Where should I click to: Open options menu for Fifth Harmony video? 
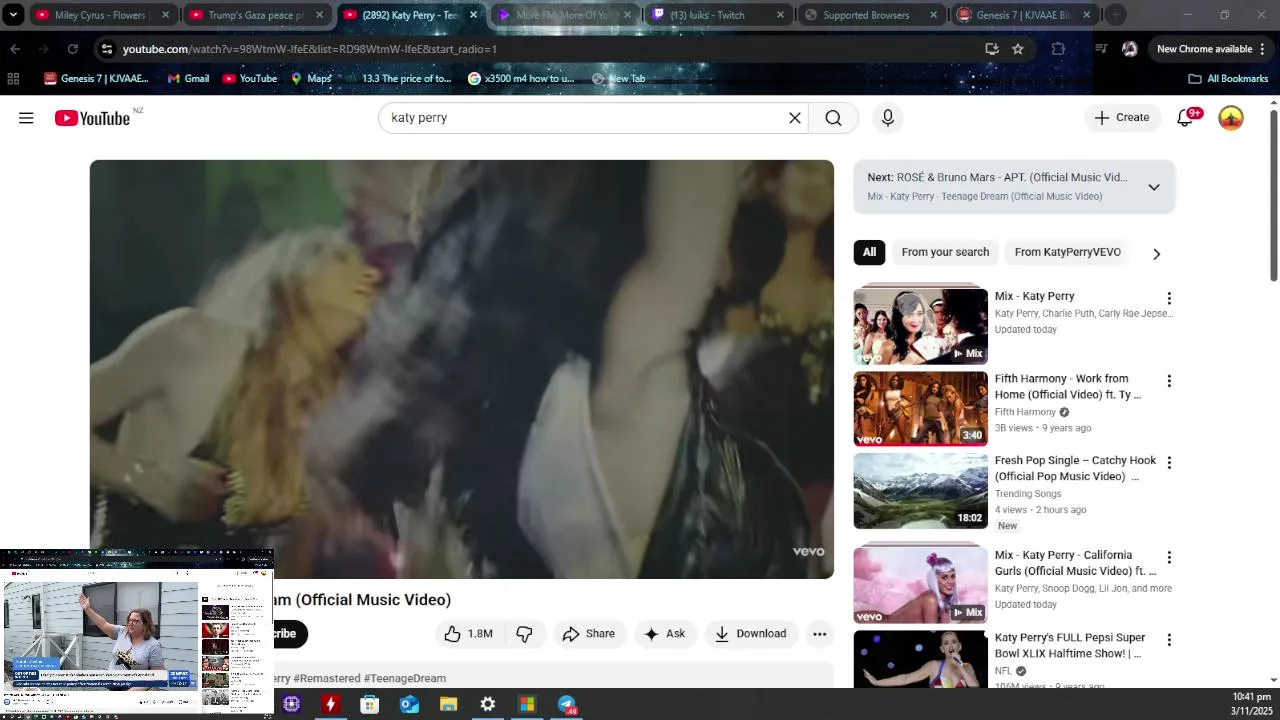click(x=1169, y=381)
